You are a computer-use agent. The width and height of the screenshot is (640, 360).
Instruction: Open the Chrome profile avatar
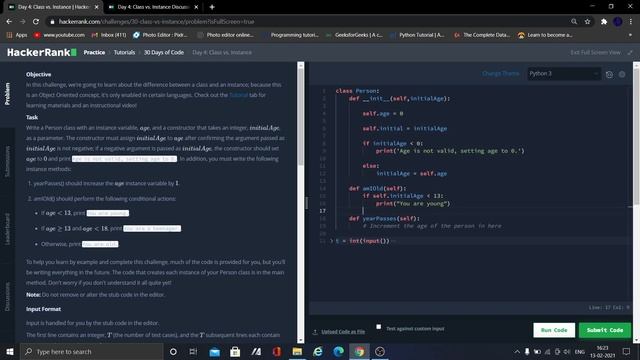618,21
